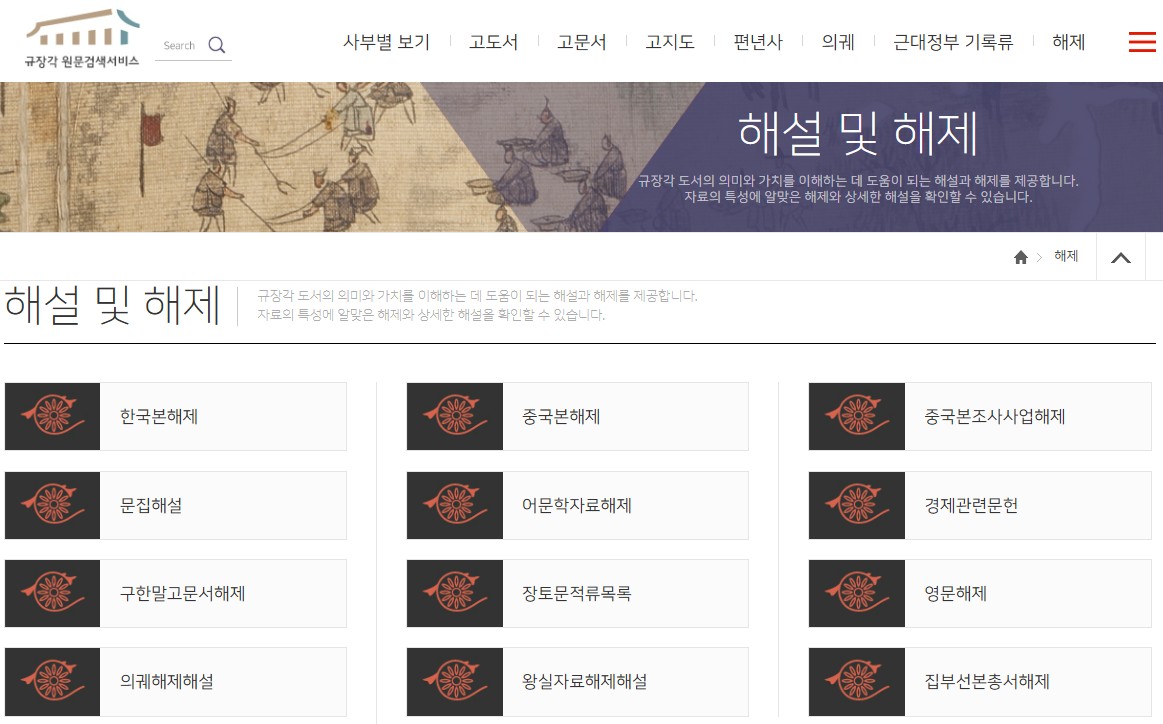Open the 문집해설 link

(x=151, y=505)
